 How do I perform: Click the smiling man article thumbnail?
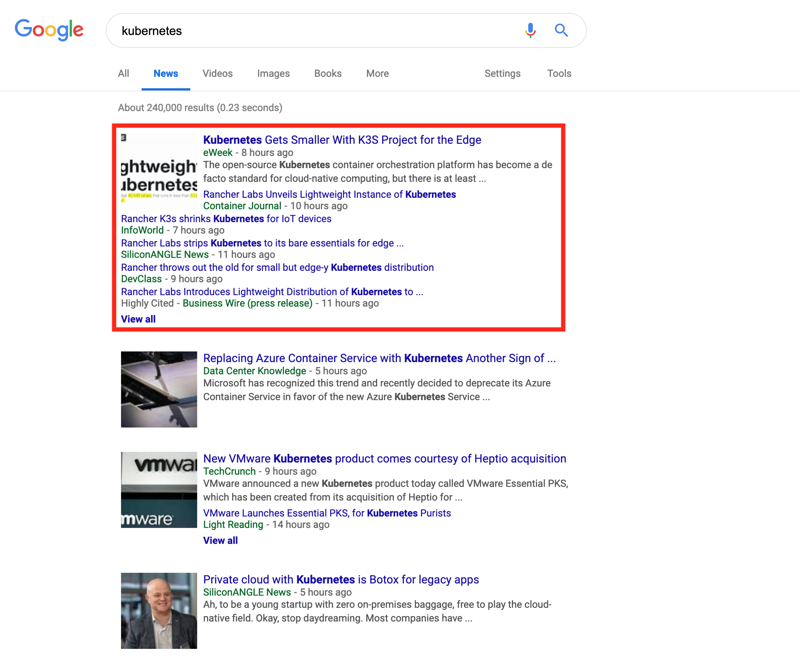click(159, 611)
